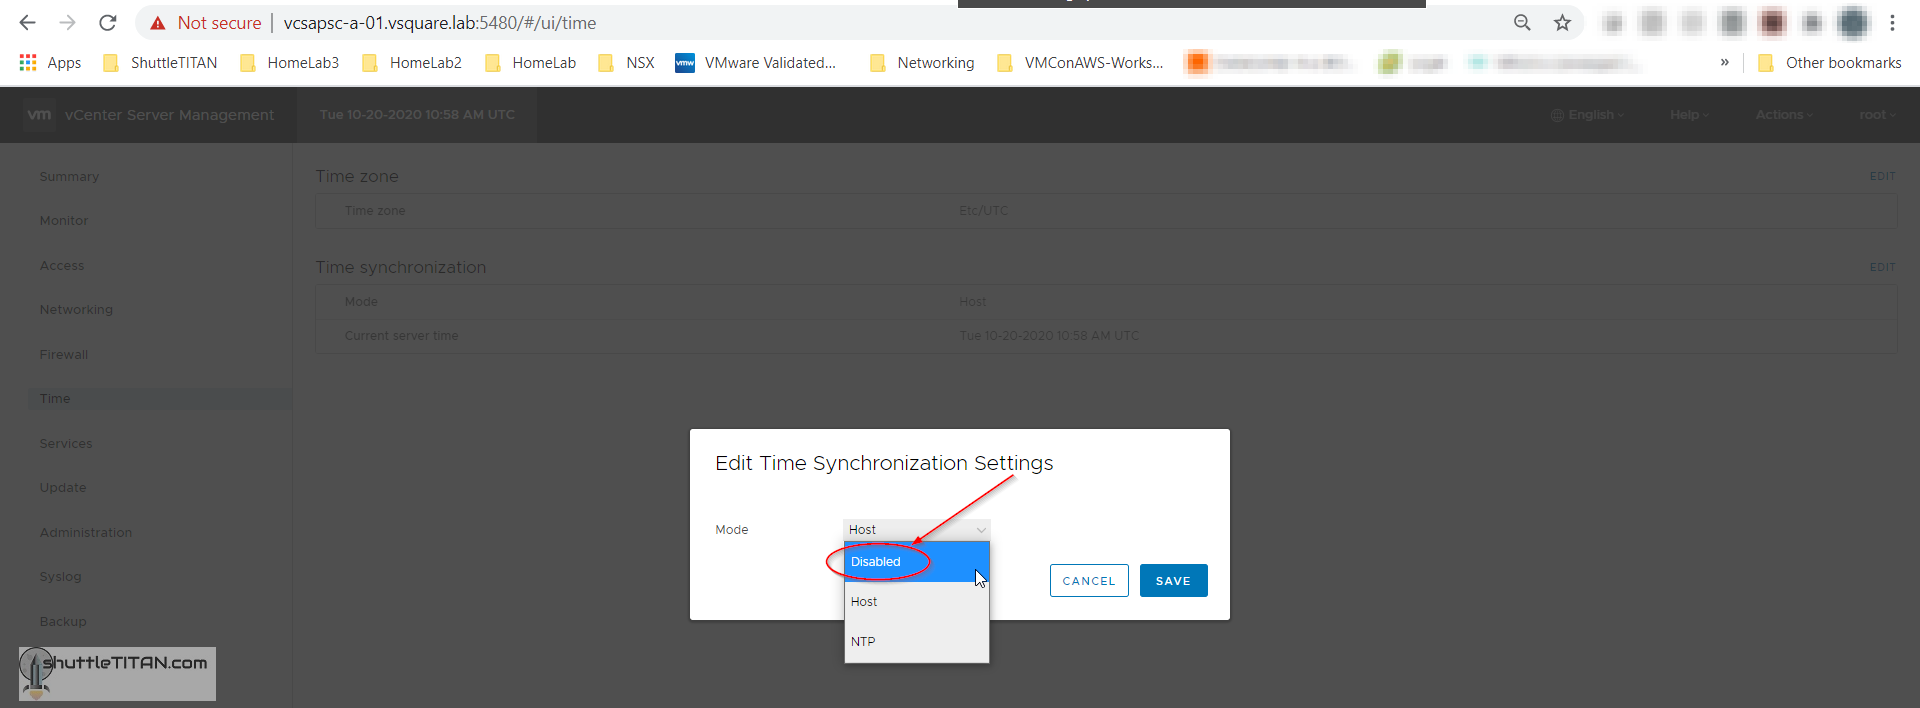Click the bookmark star icon

tap(1562, 22)
